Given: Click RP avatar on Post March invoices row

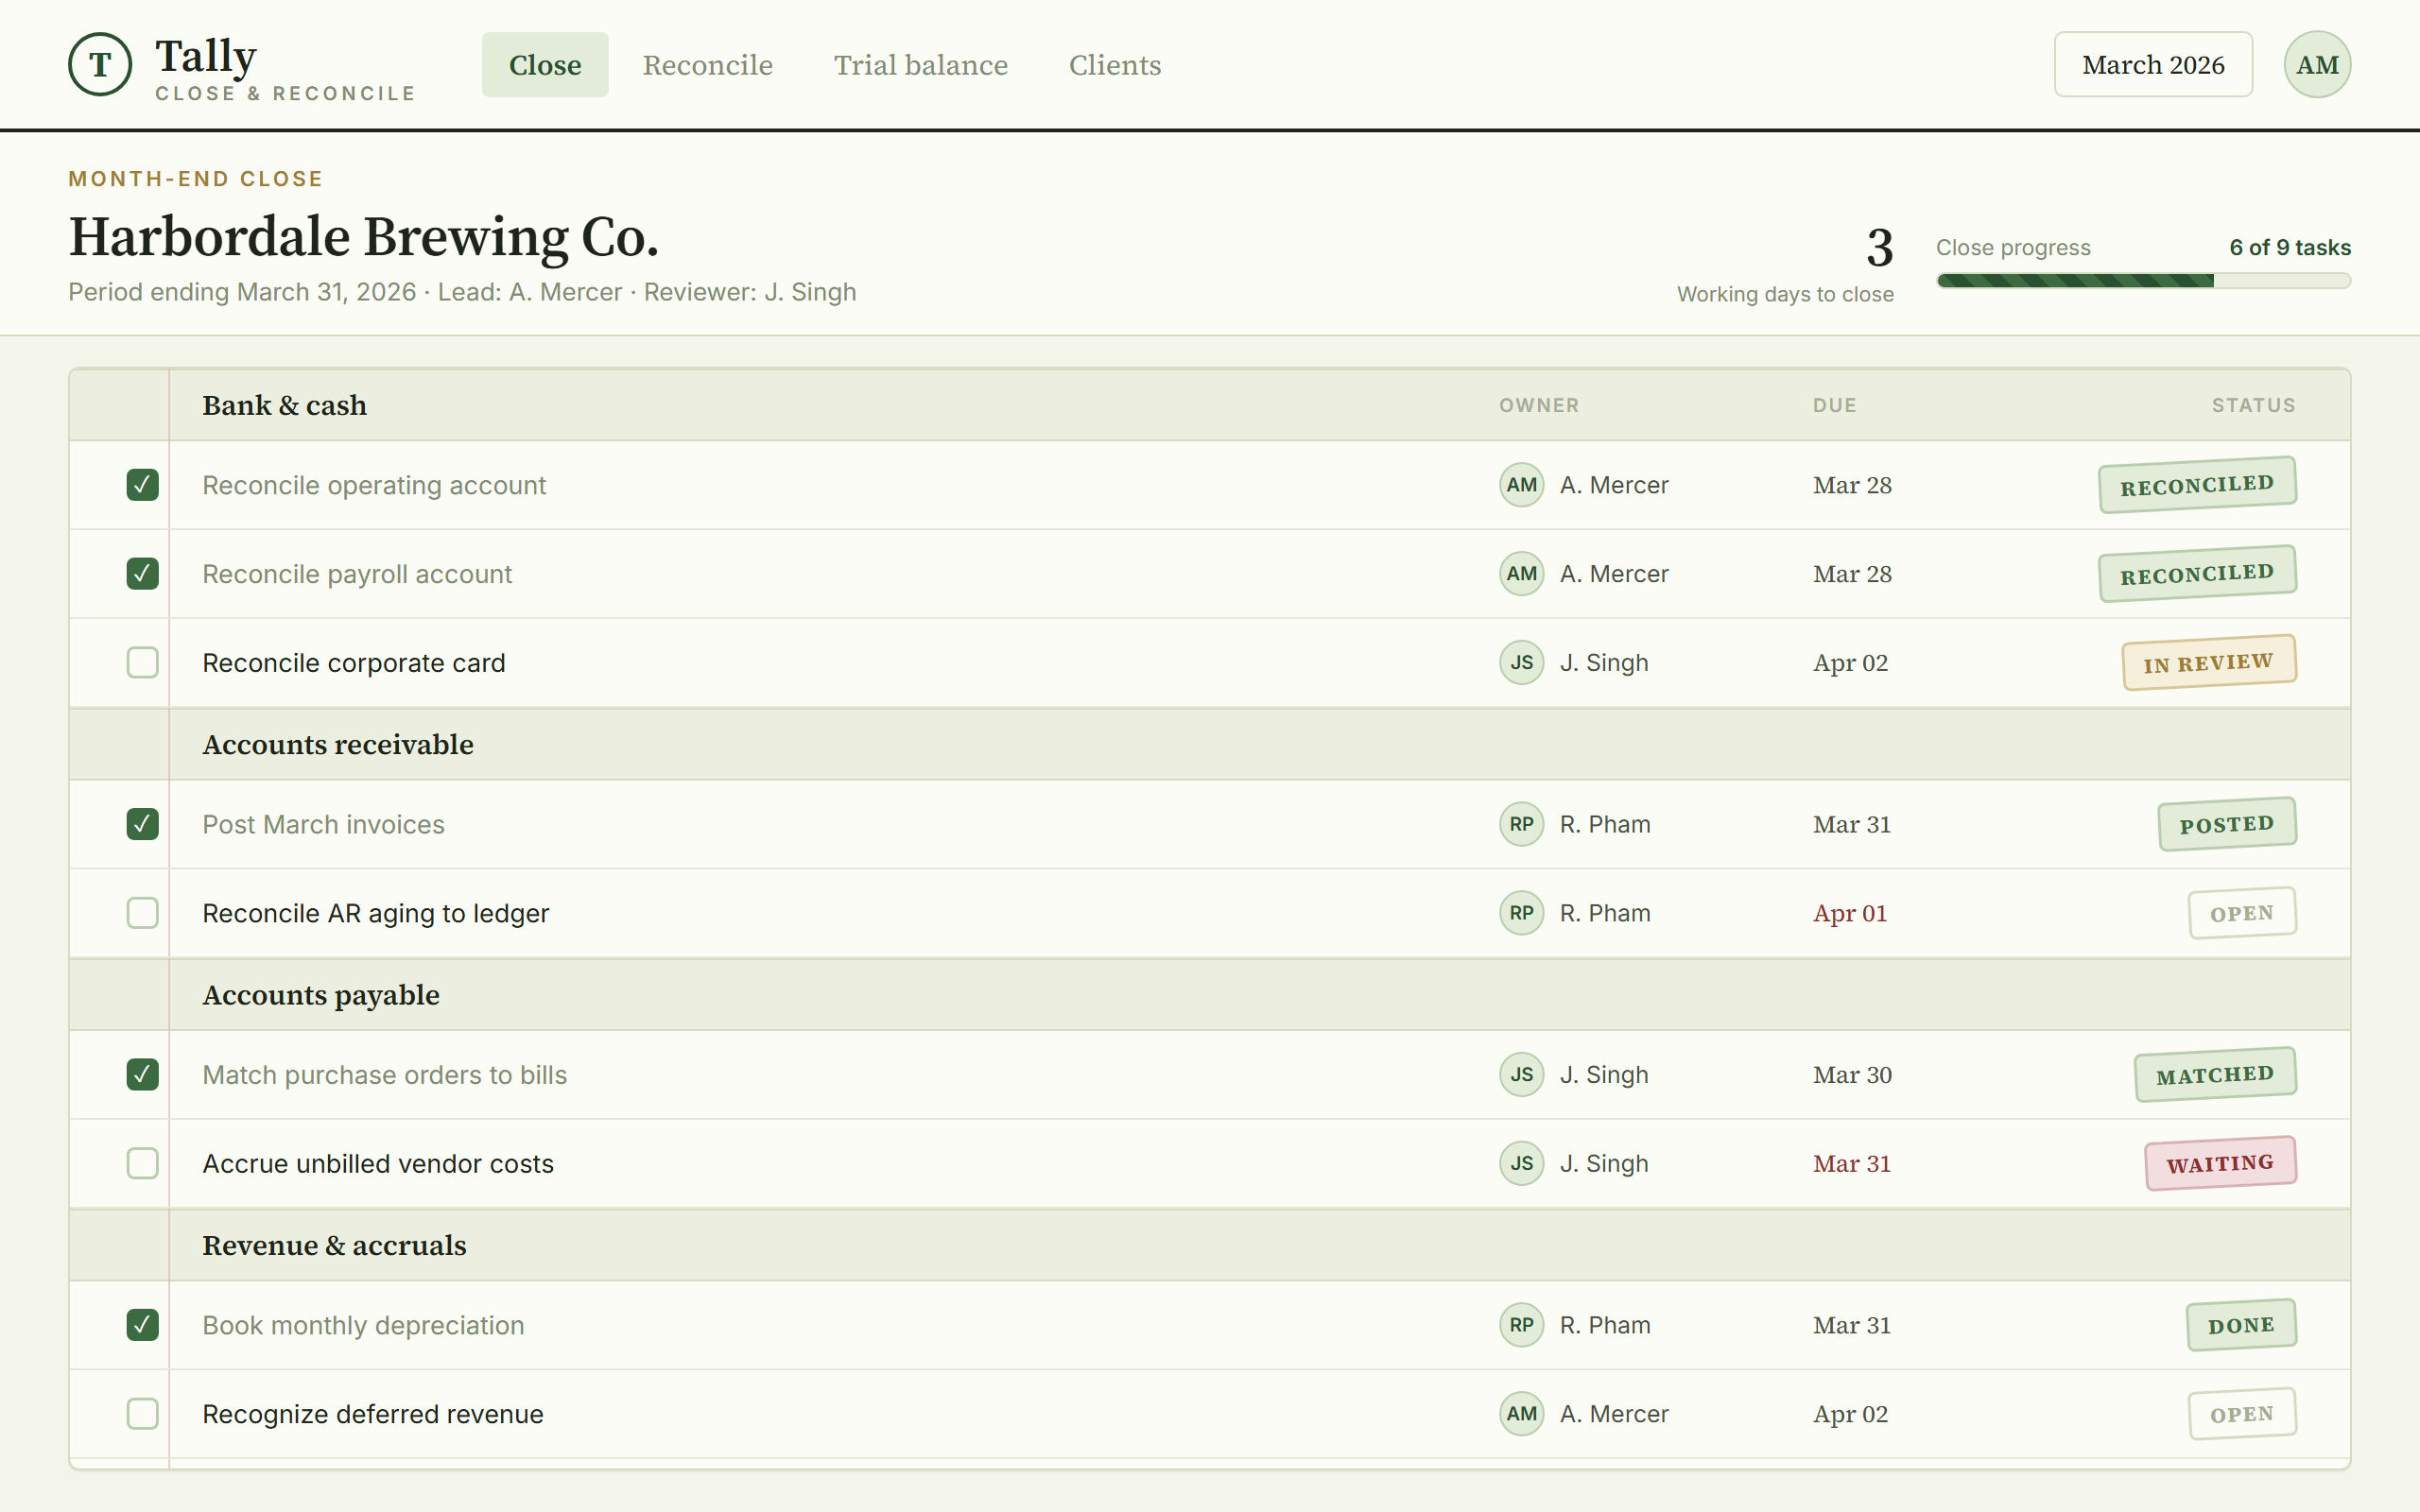Looking at the screenshot, I should [x=1521, y=824].
